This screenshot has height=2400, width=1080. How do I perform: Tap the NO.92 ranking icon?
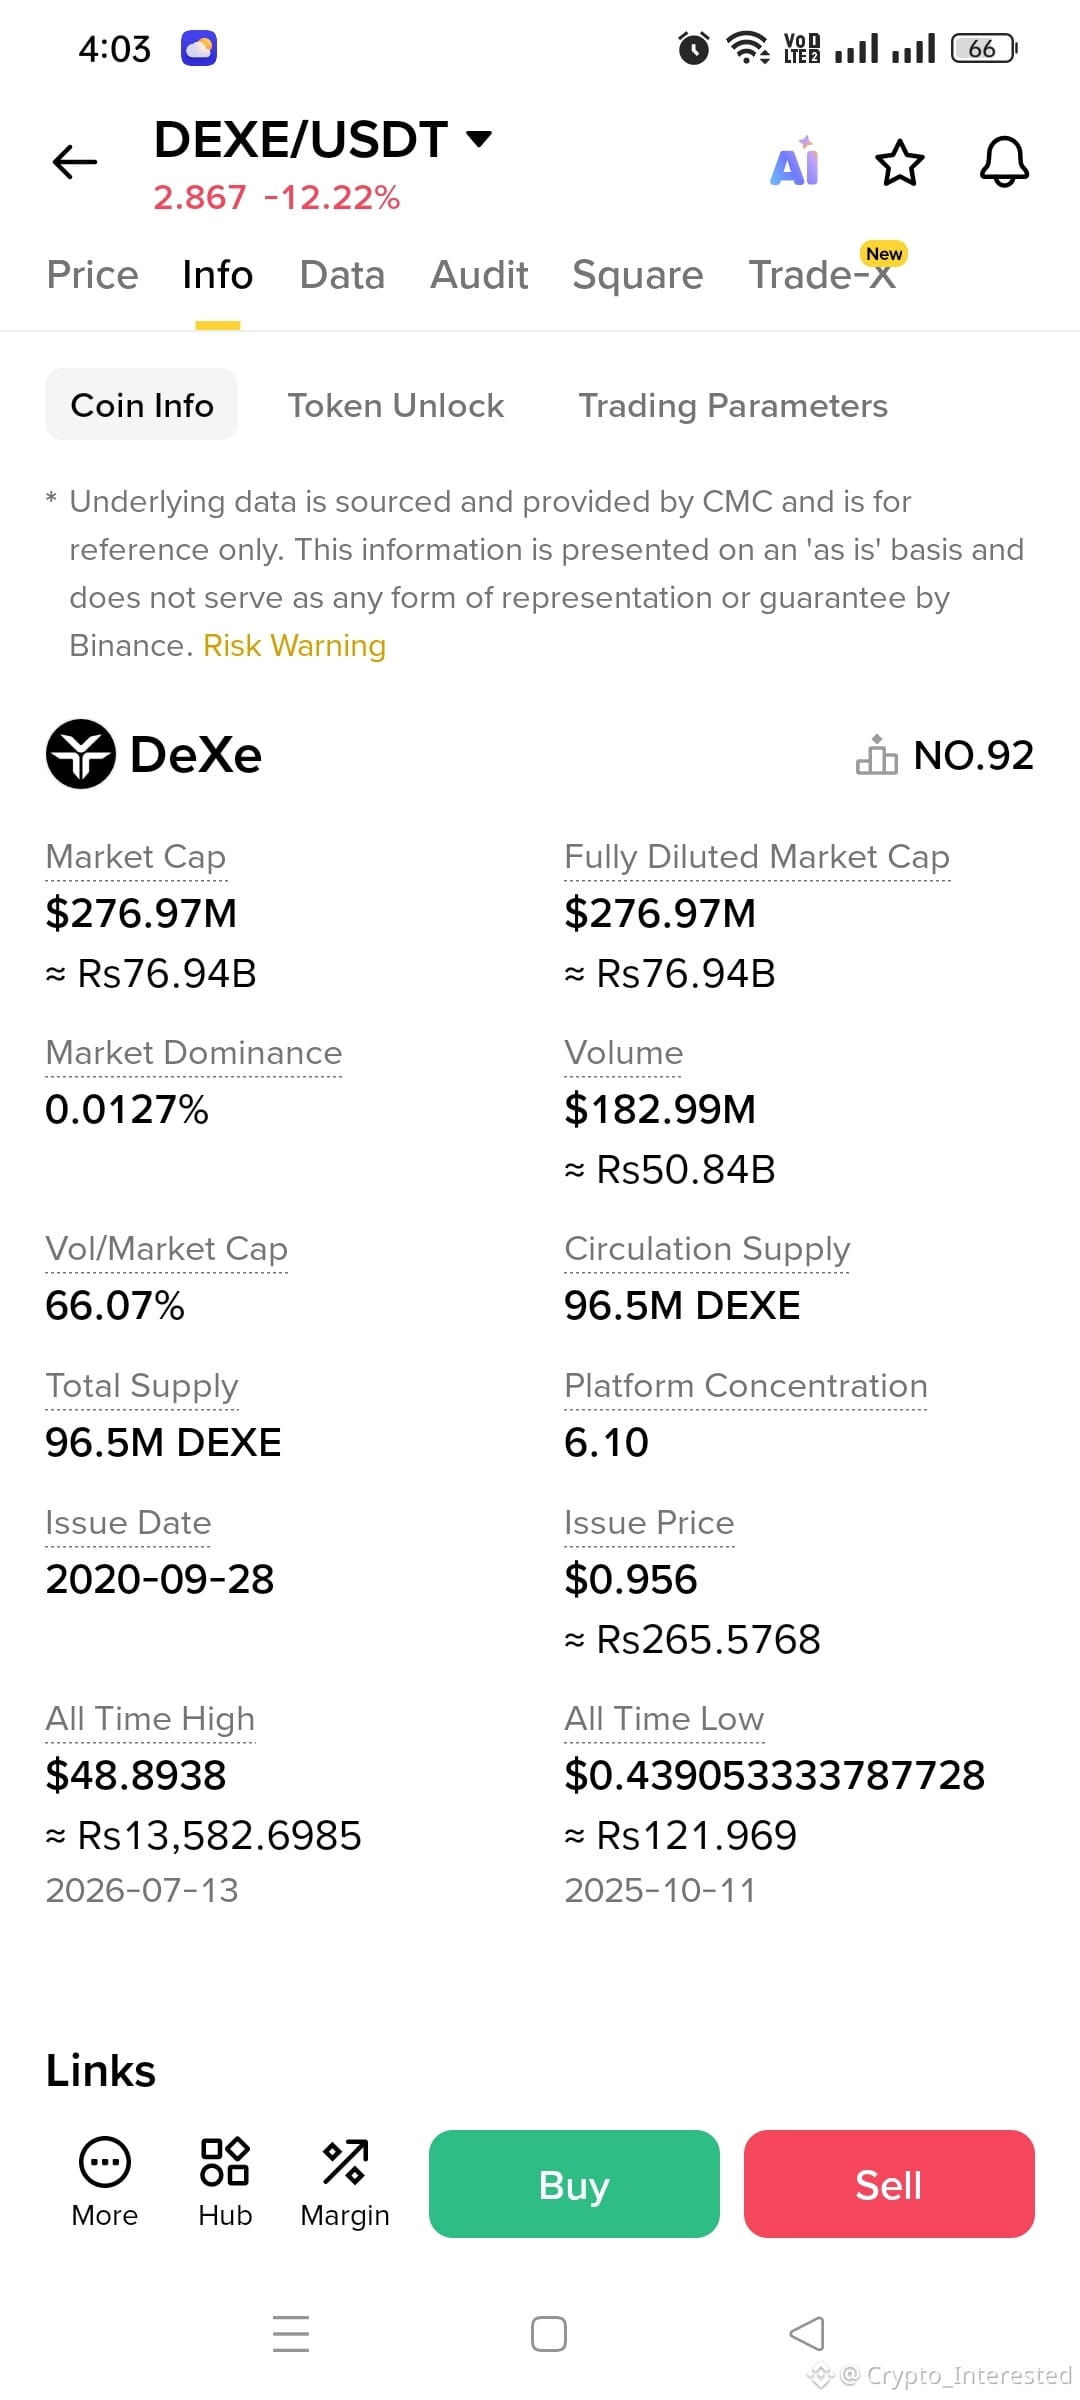[x=876, y=755]
